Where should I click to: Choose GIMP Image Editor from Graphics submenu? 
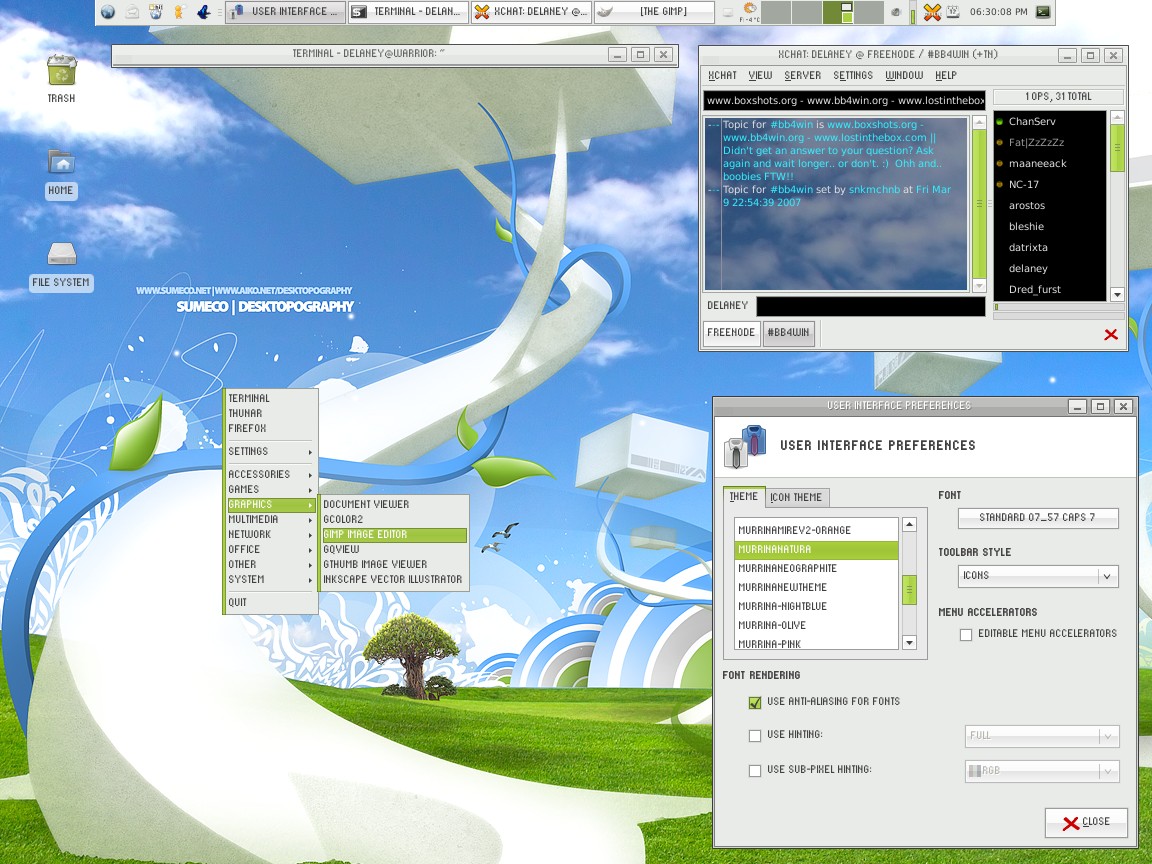click(x=395, y=535)
